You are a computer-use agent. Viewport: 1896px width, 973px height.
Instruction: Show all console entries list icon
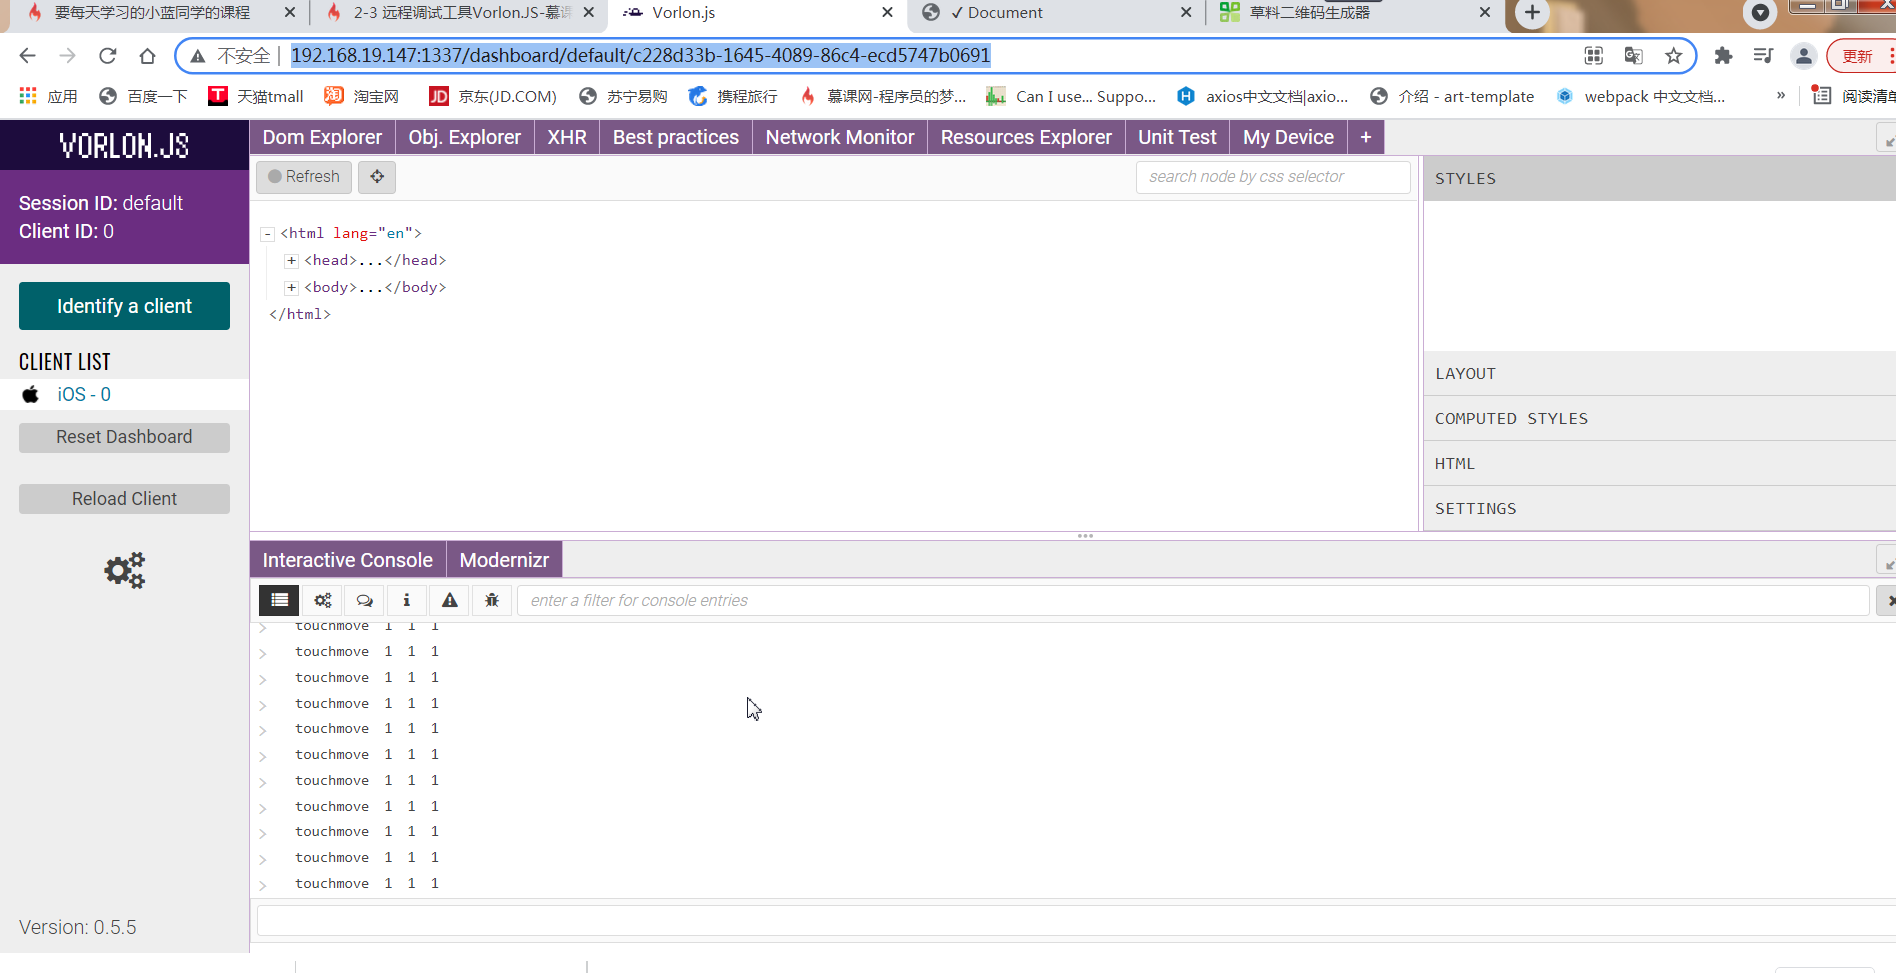click(x=280, y=600)
